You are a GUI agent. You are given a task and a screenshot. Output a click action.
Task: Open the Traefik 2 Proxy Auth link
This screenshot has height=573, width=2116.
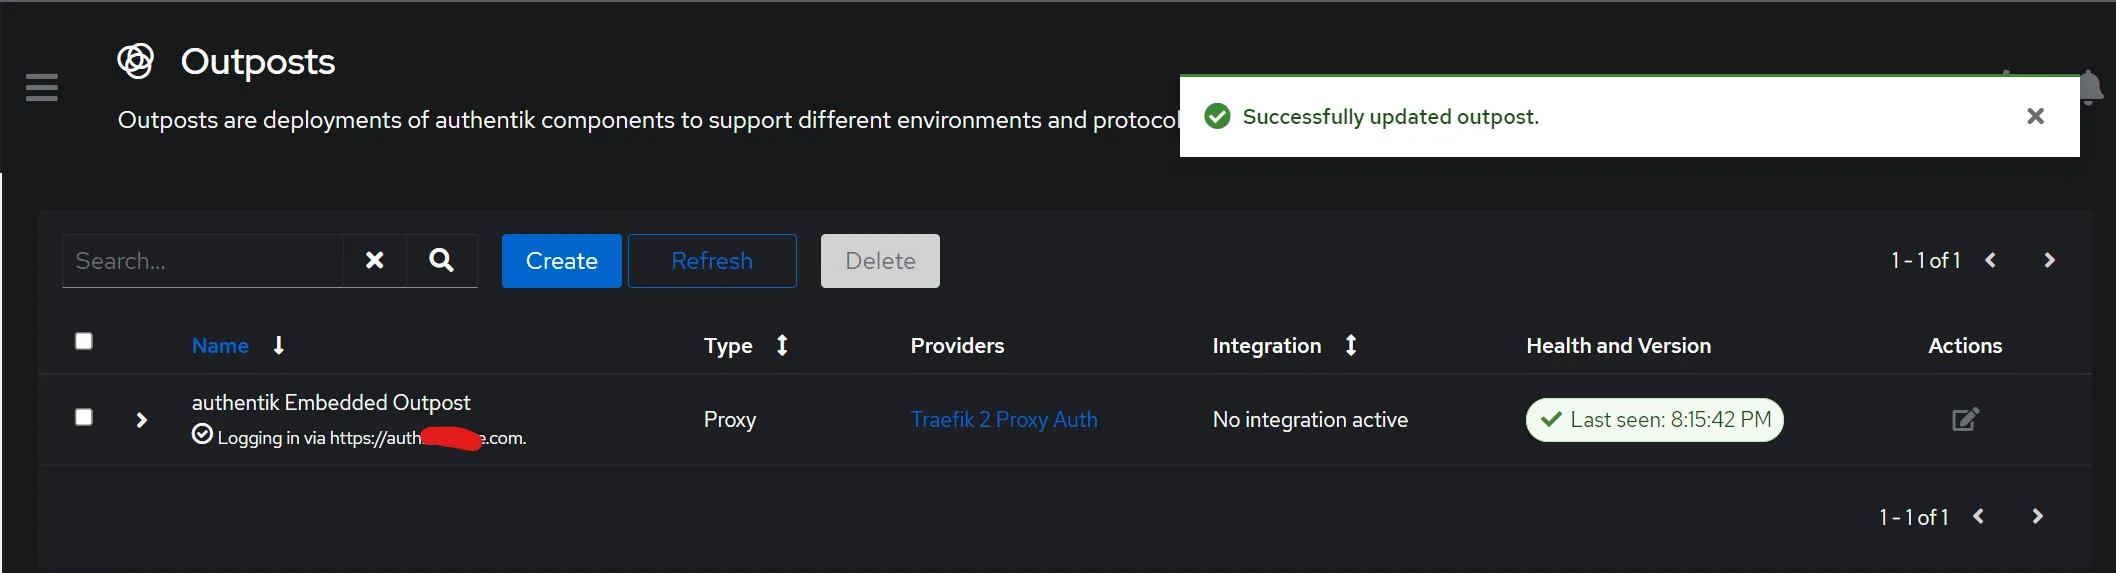1004,420
